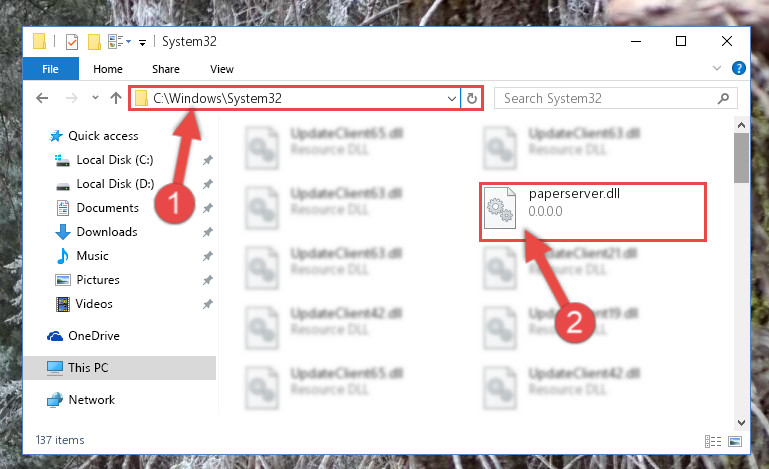Click the vertical scrollbar thumb
The image size is (769, 469).
[x=741, y=158]
